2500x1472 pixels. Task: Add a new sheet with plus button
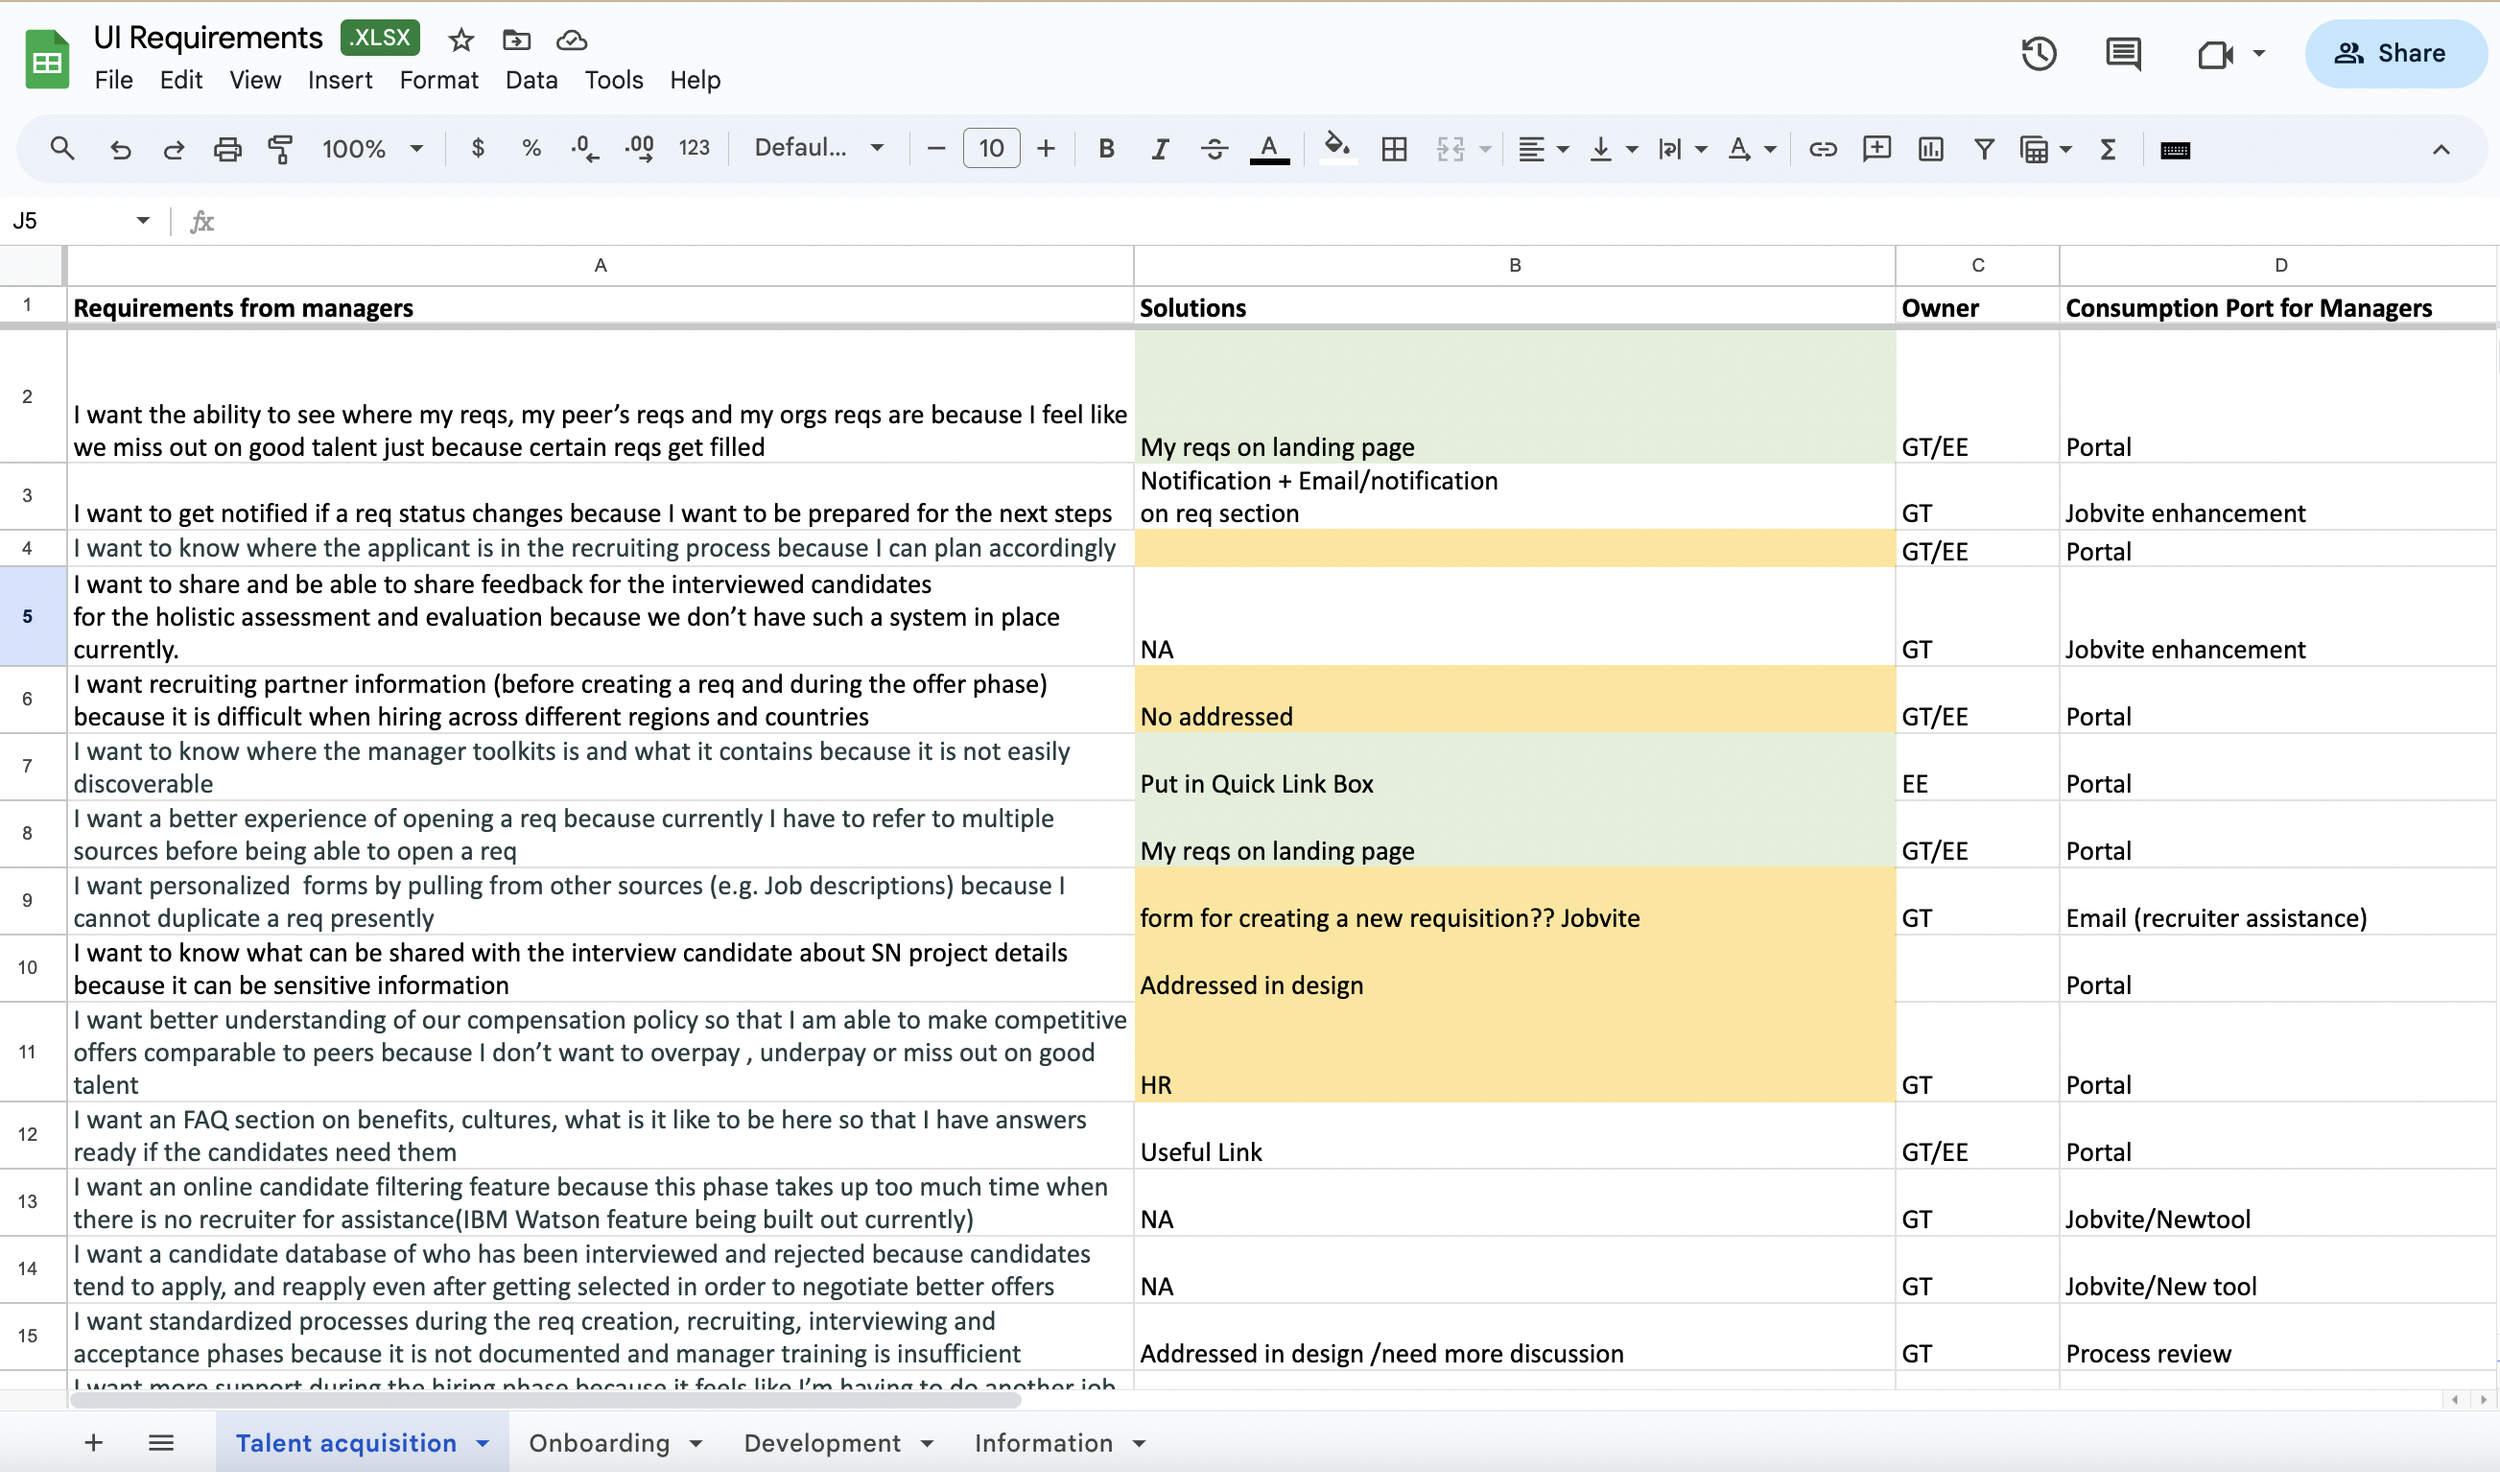93,1443
